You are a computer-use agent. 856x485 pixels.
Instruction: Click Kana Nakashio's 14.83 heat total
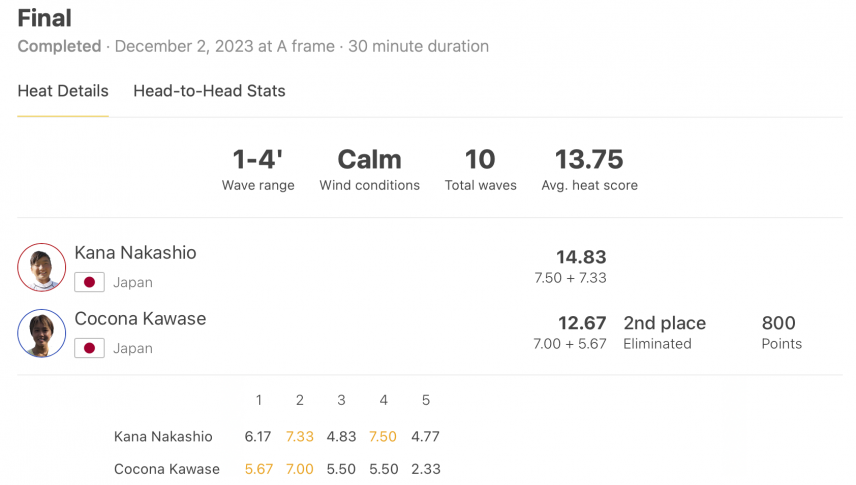pos(581,257)
